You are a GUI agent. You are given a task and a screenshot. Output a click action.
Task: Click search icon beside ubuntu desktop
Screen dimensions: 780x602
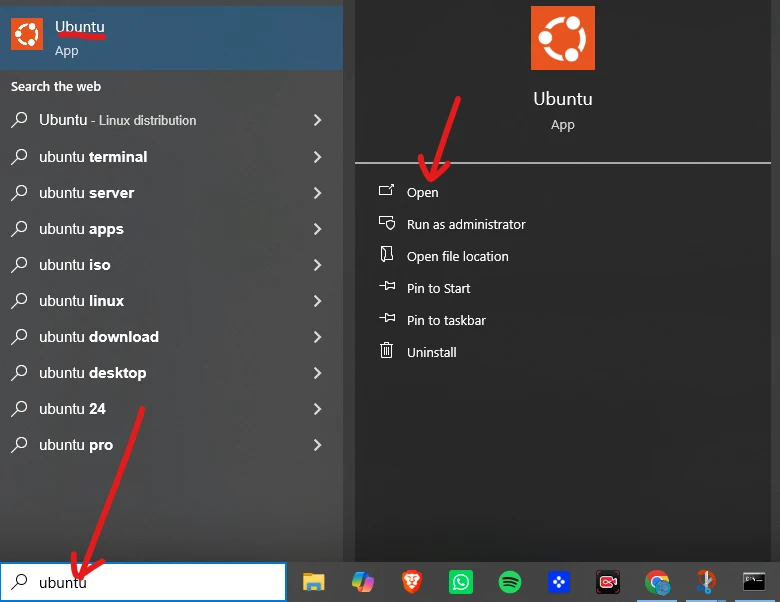(x=19, y=372)
